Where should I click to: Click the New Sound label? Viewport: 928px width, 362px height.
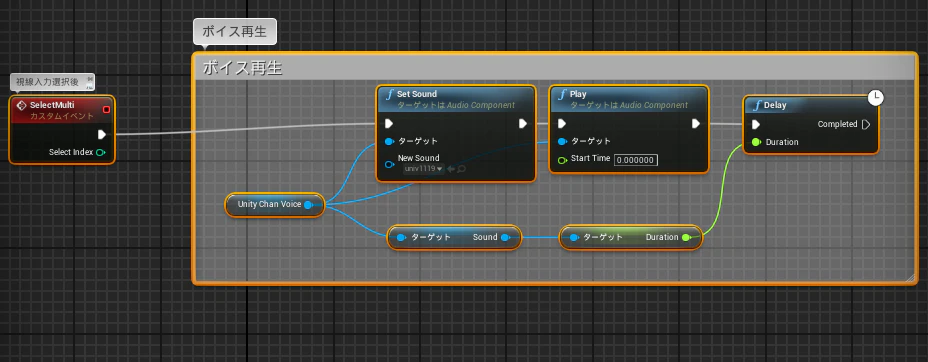pos(418,158)
